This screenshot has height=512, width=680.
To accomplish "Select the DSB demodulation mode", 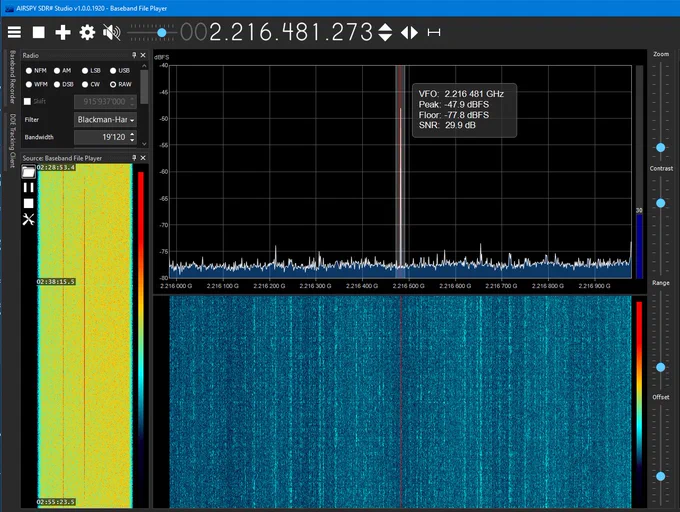I will [63, 85].
